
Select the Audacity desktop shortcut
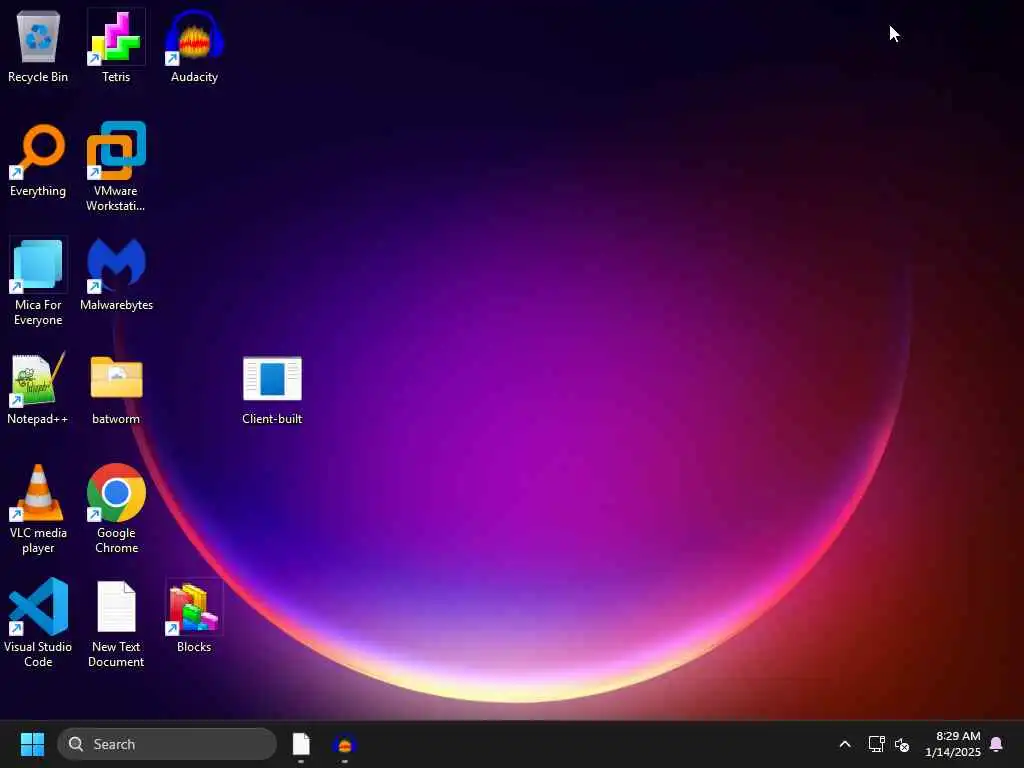pos(194,46)
